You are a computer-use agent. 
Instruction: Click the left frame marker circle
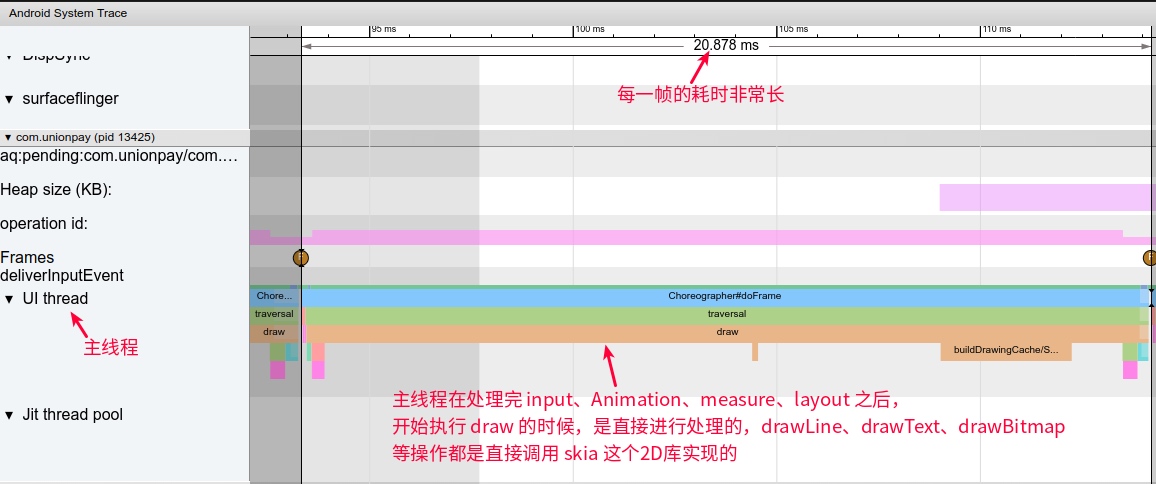point(301,257)
